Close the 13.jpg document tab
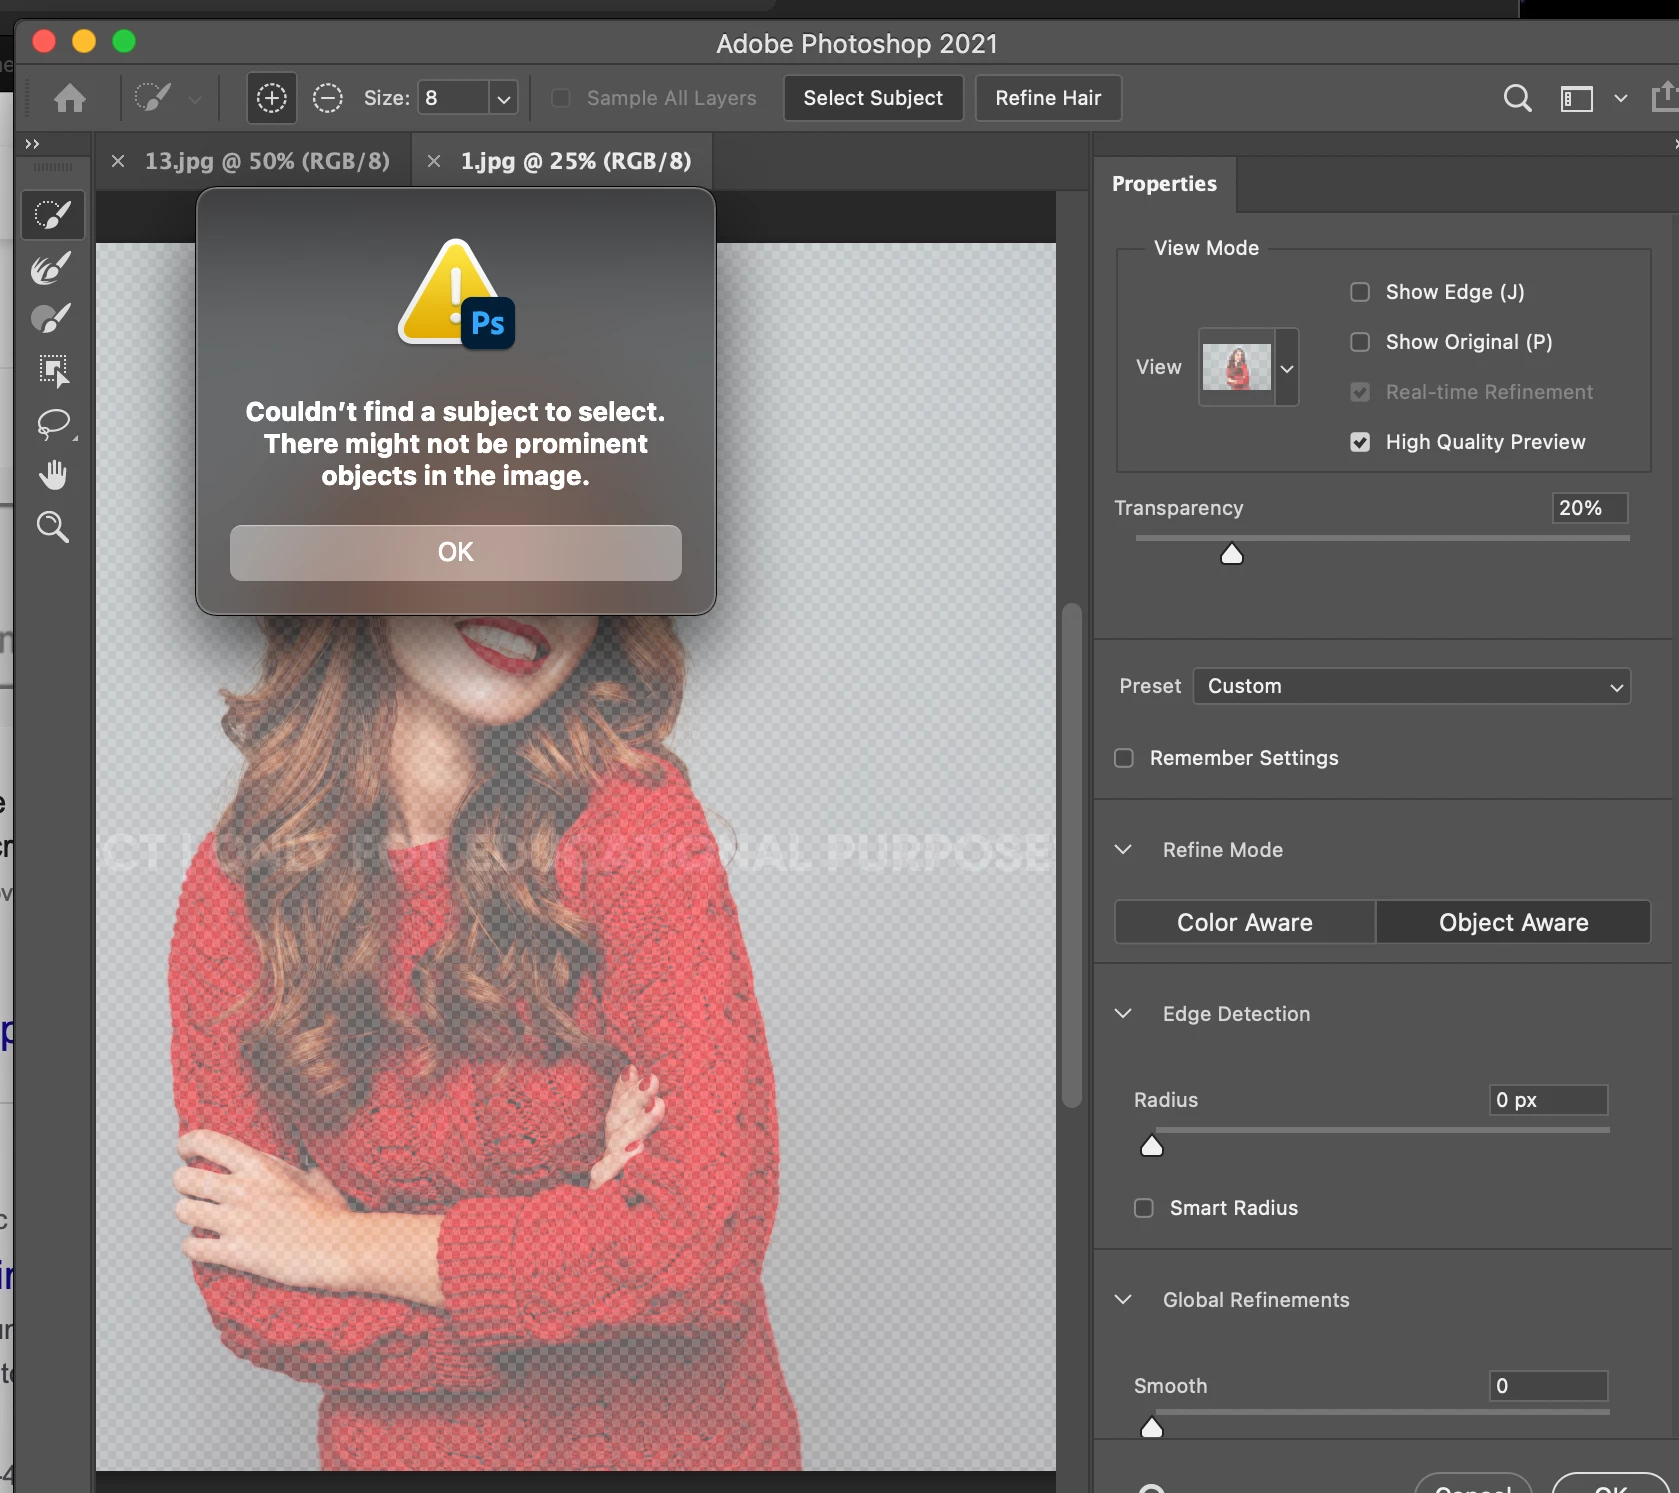Image resolution: width=1679 pixels, height=1493 pixels. click(118, 161)
